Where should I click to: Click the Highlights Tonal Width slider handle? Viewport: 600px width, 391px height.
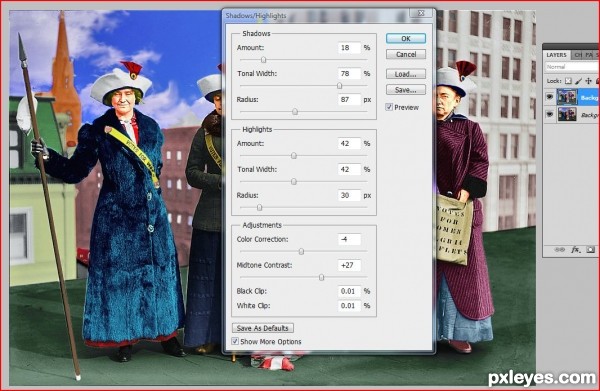pyautogui.click(x=293, y=182)
